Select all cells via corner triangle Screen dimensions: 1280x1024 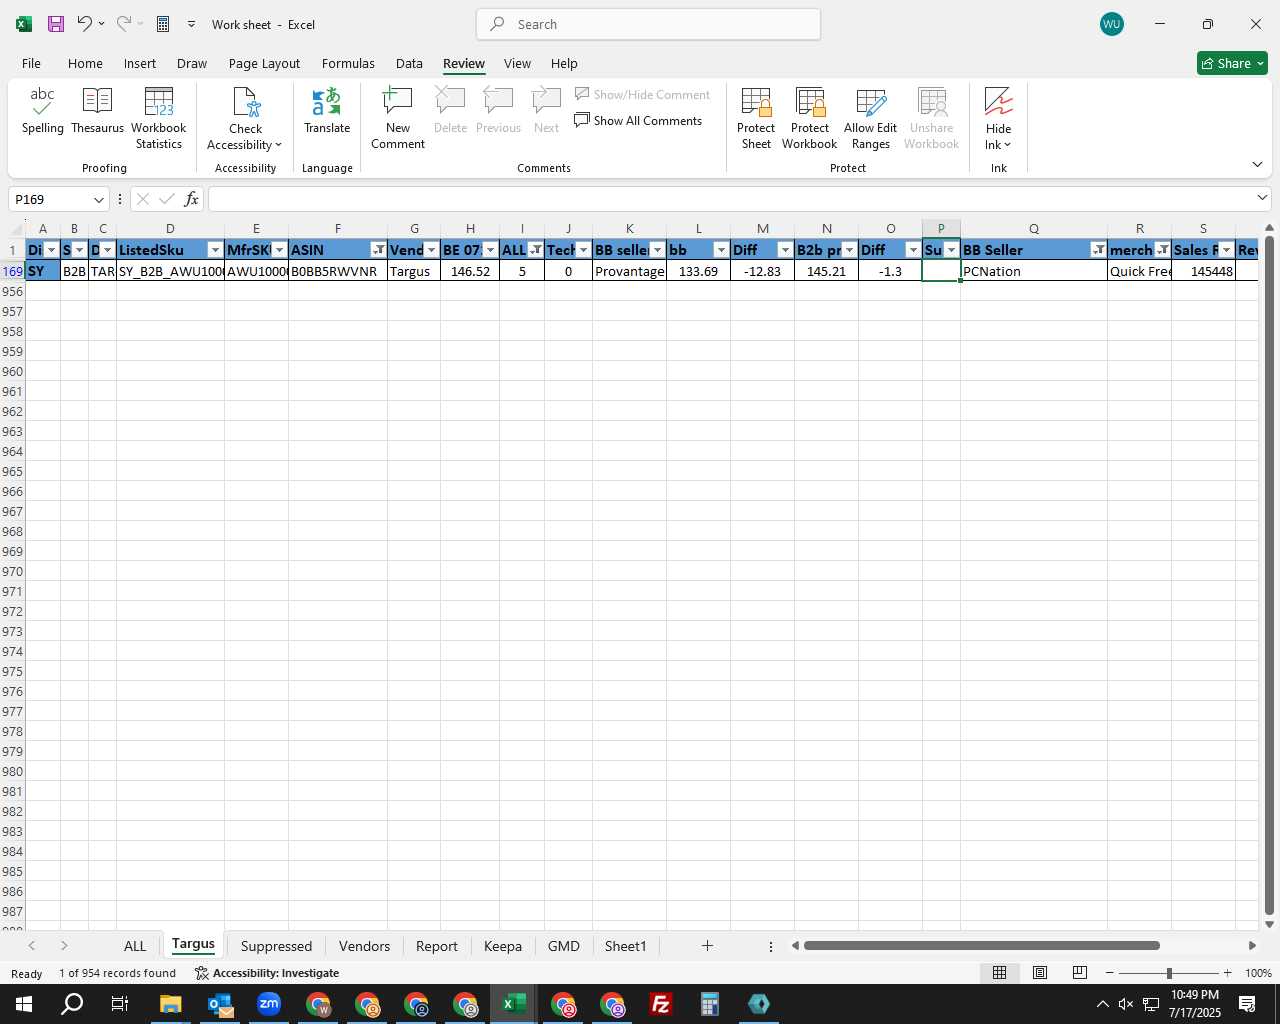16,229
